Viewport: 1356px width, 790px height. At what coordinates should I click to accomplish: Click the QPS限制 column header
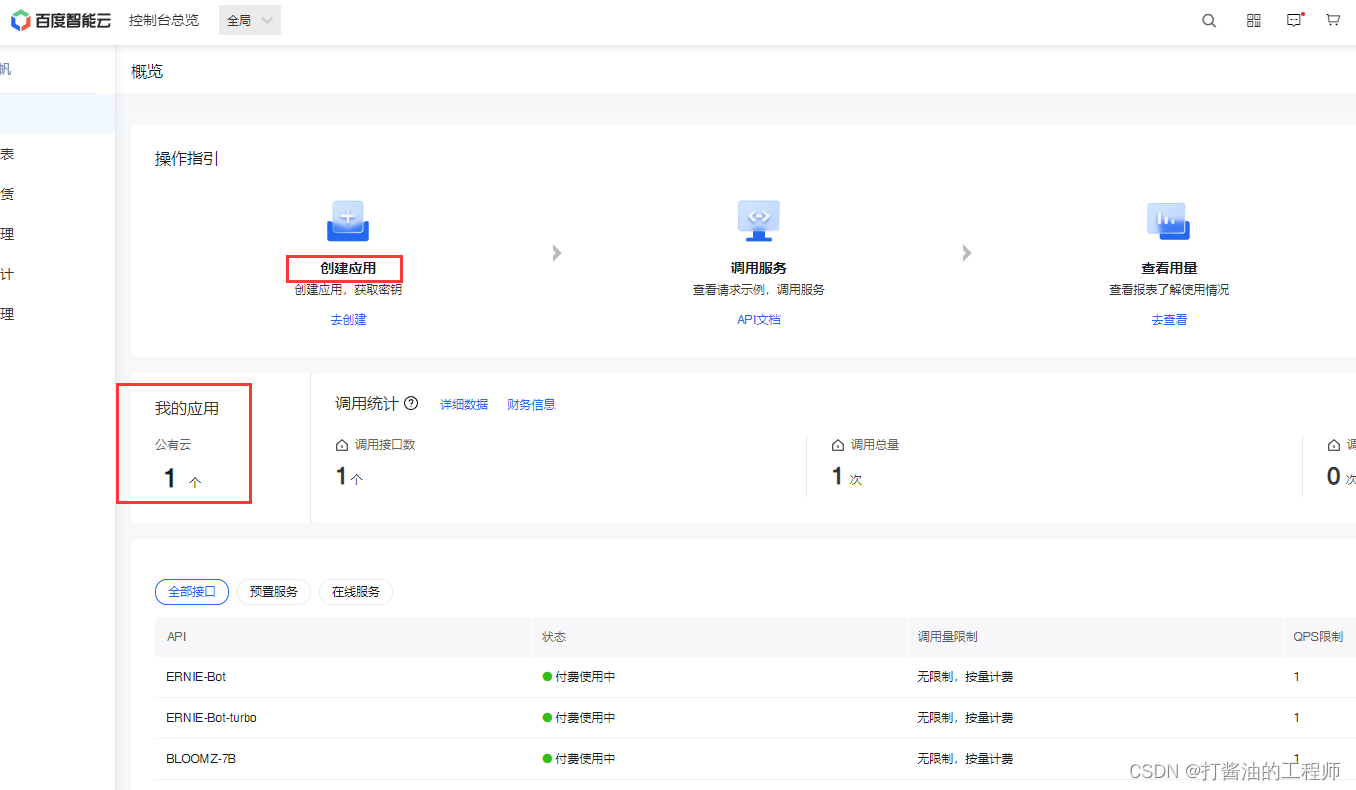click(1318, 637)
